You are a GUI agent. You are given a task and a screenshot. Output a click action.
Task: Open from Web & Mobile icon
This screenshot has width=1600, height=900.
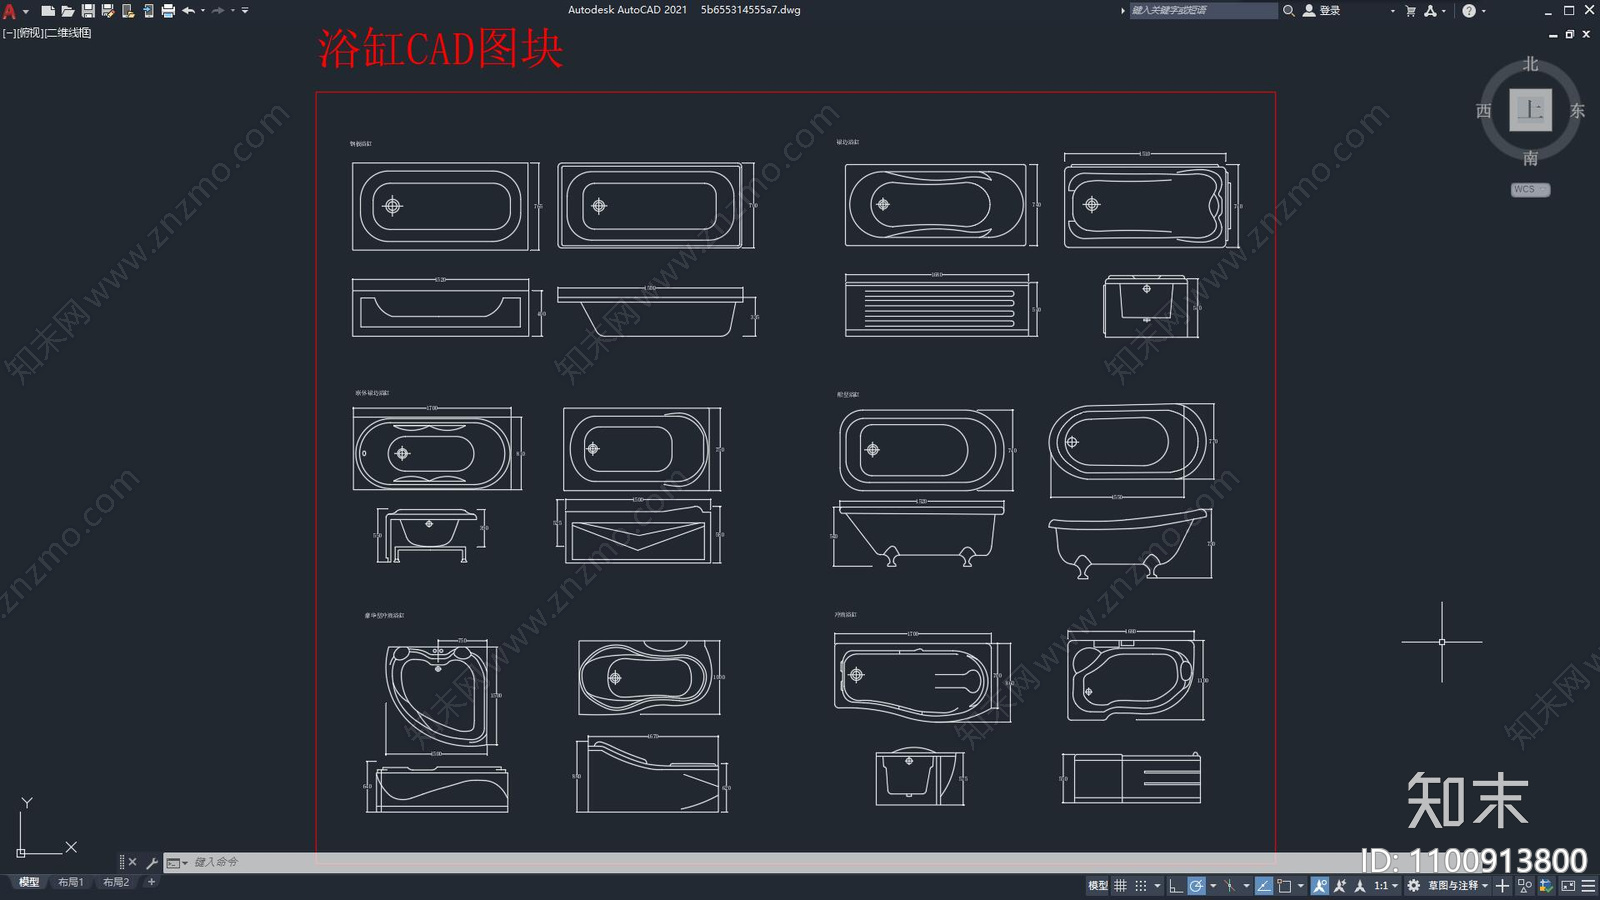click(x=128, y=11)
